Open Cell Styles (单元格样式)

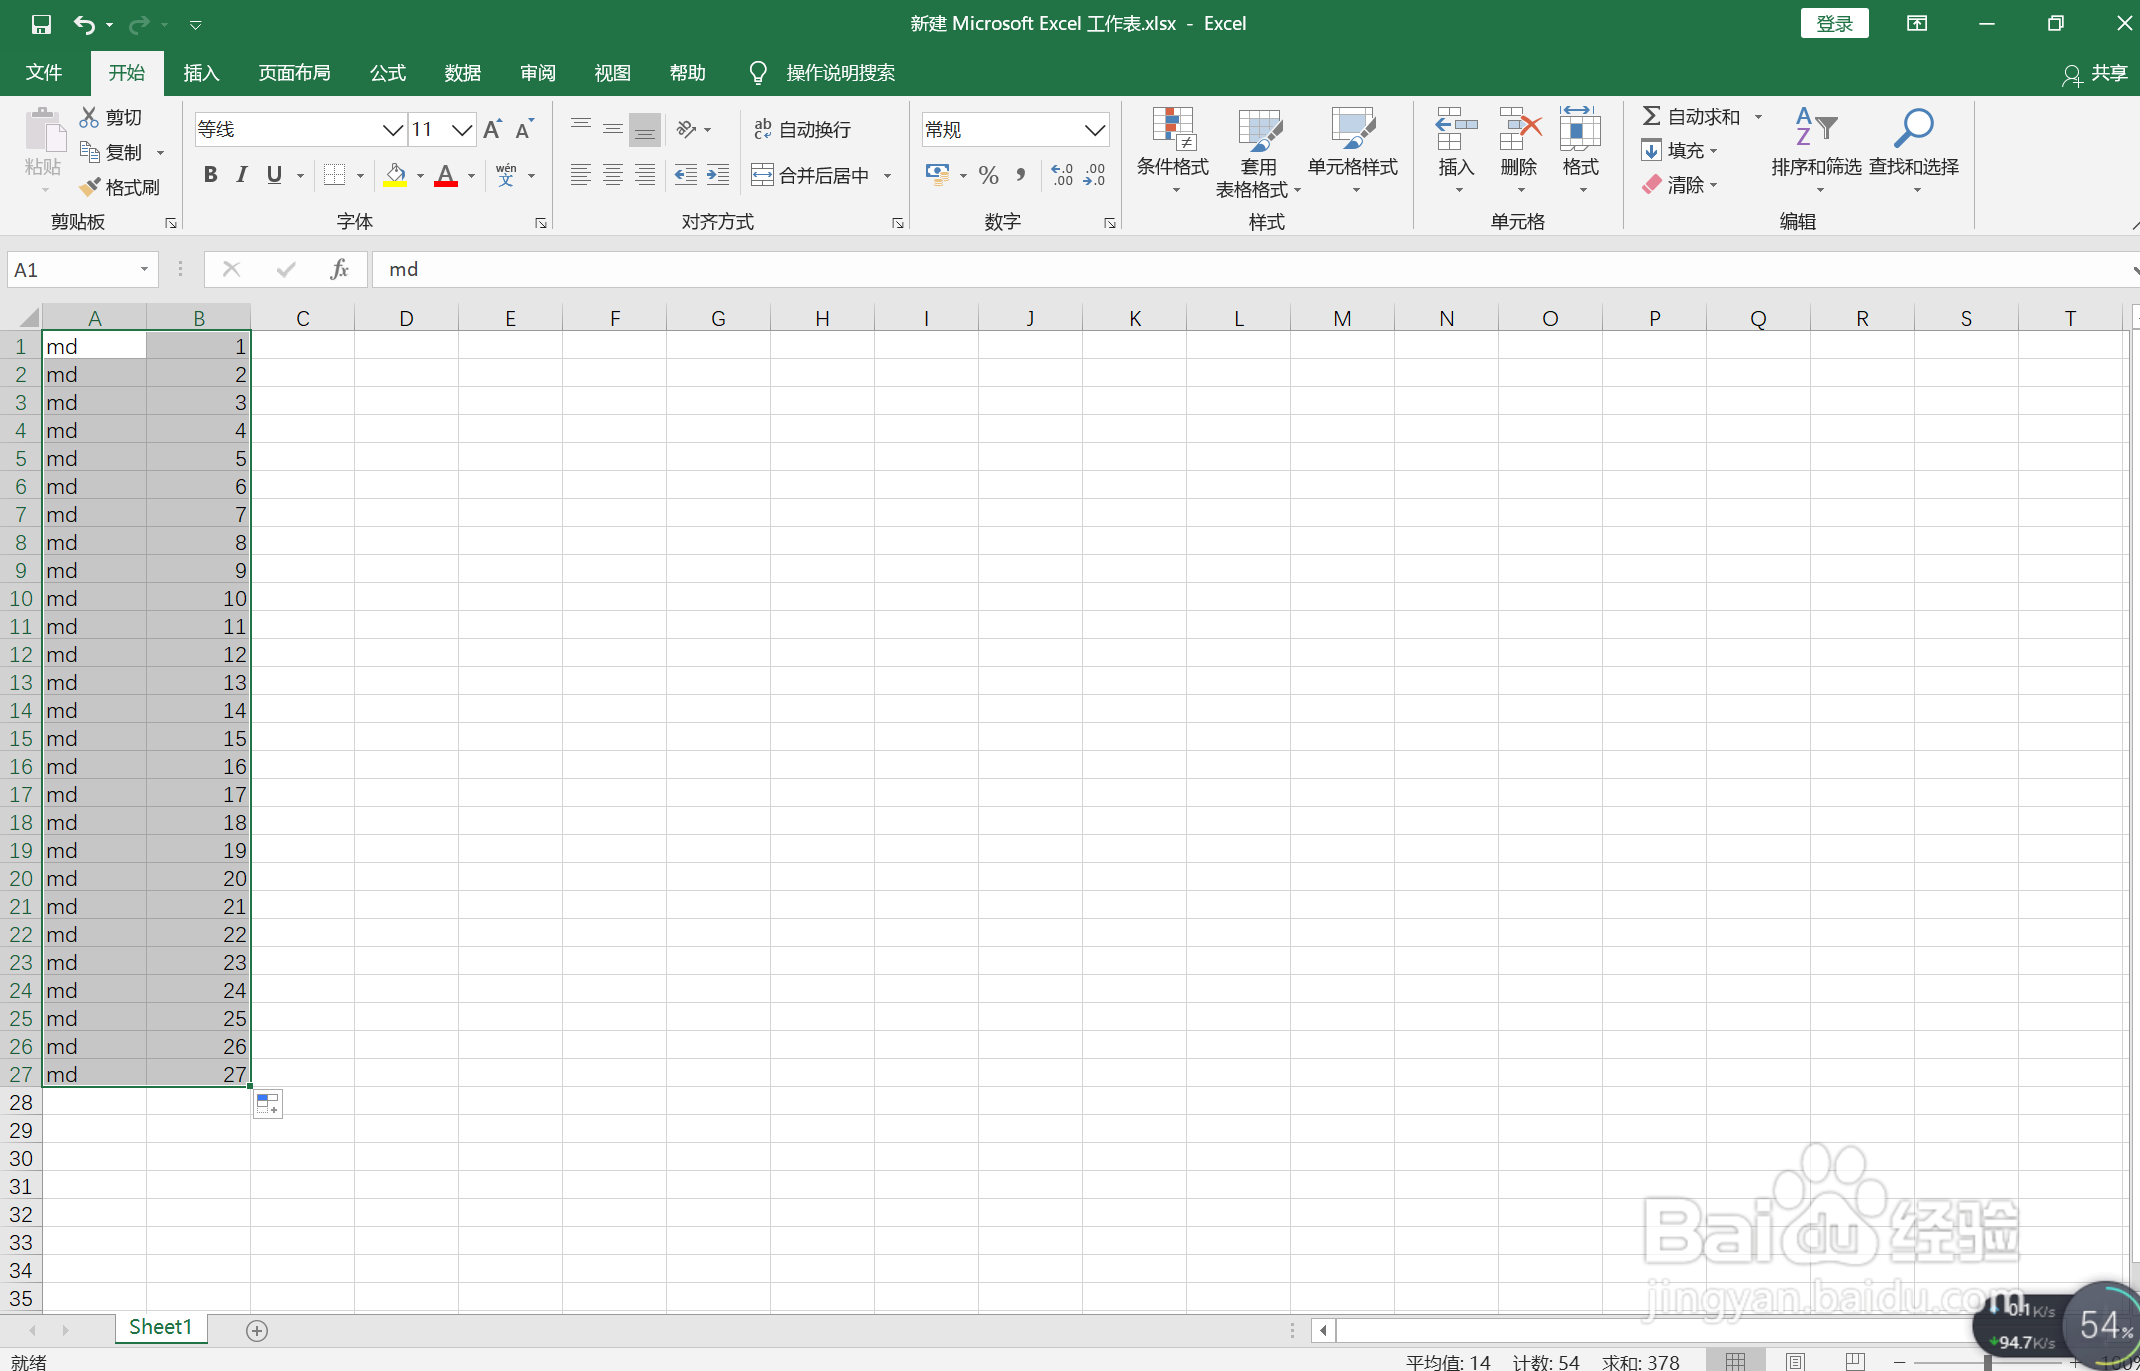1353,151
